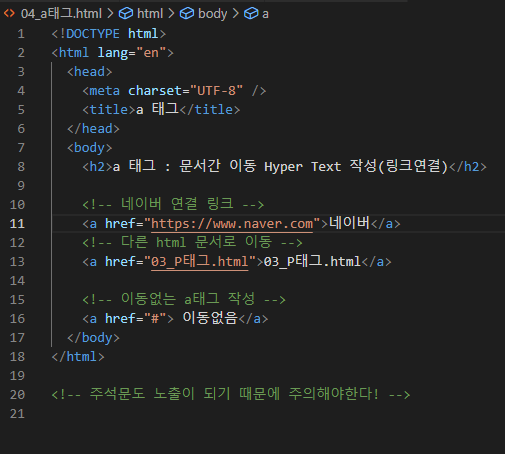
Task: Click the anchor text '이동없음'
Action: tap(210, 318)
